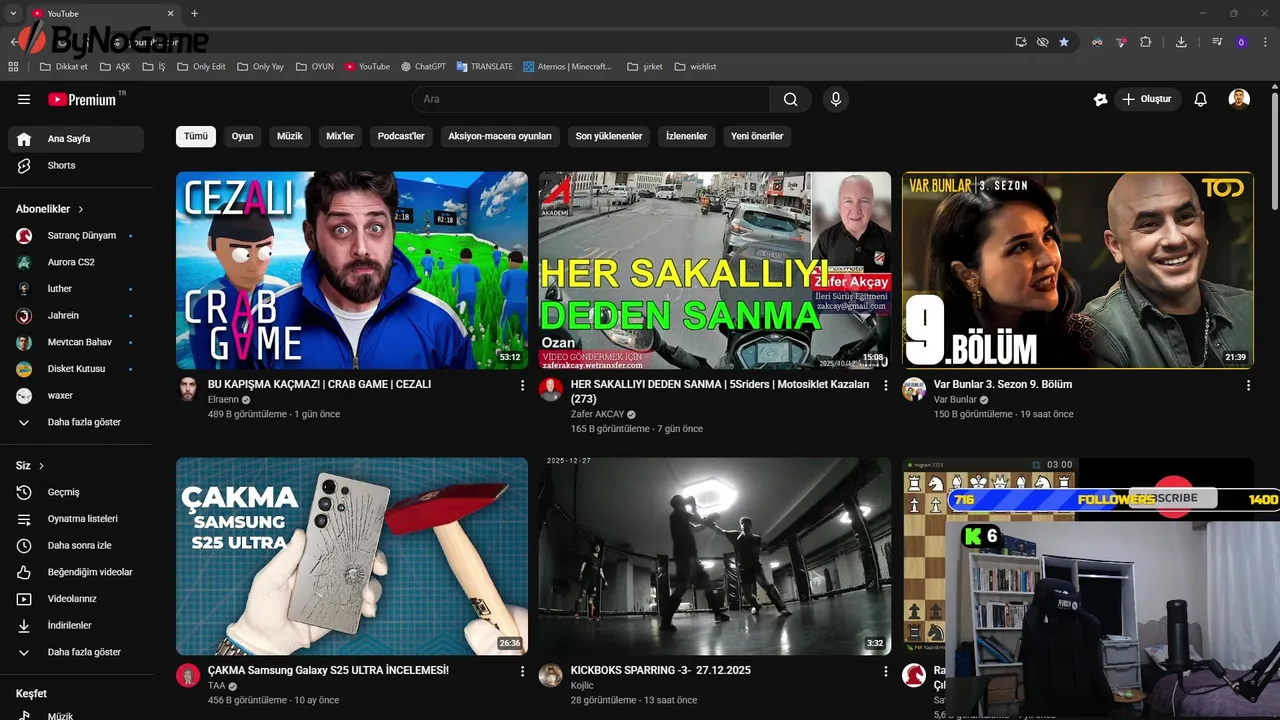1280x720 pixels.
Task: Click the install app icon in address bar
Action: click(x=1021, y=42)
